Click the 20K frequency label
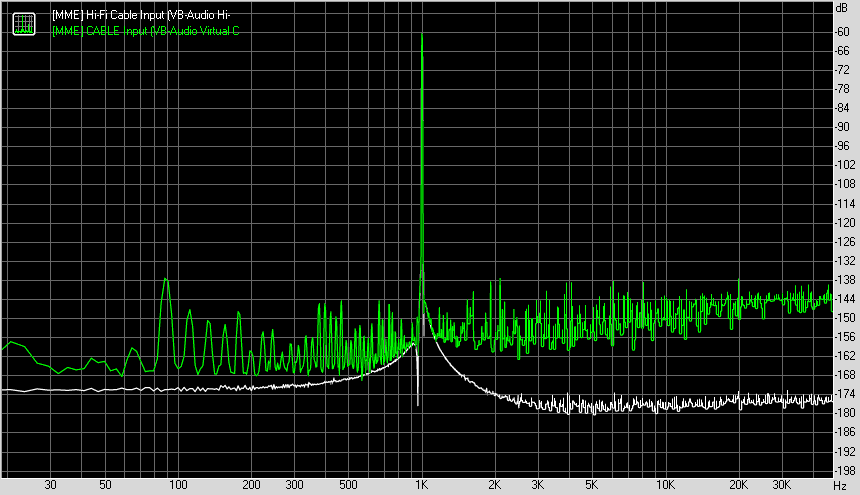The image size is (860, 495). pyautogui.click(x=738, y=485)
